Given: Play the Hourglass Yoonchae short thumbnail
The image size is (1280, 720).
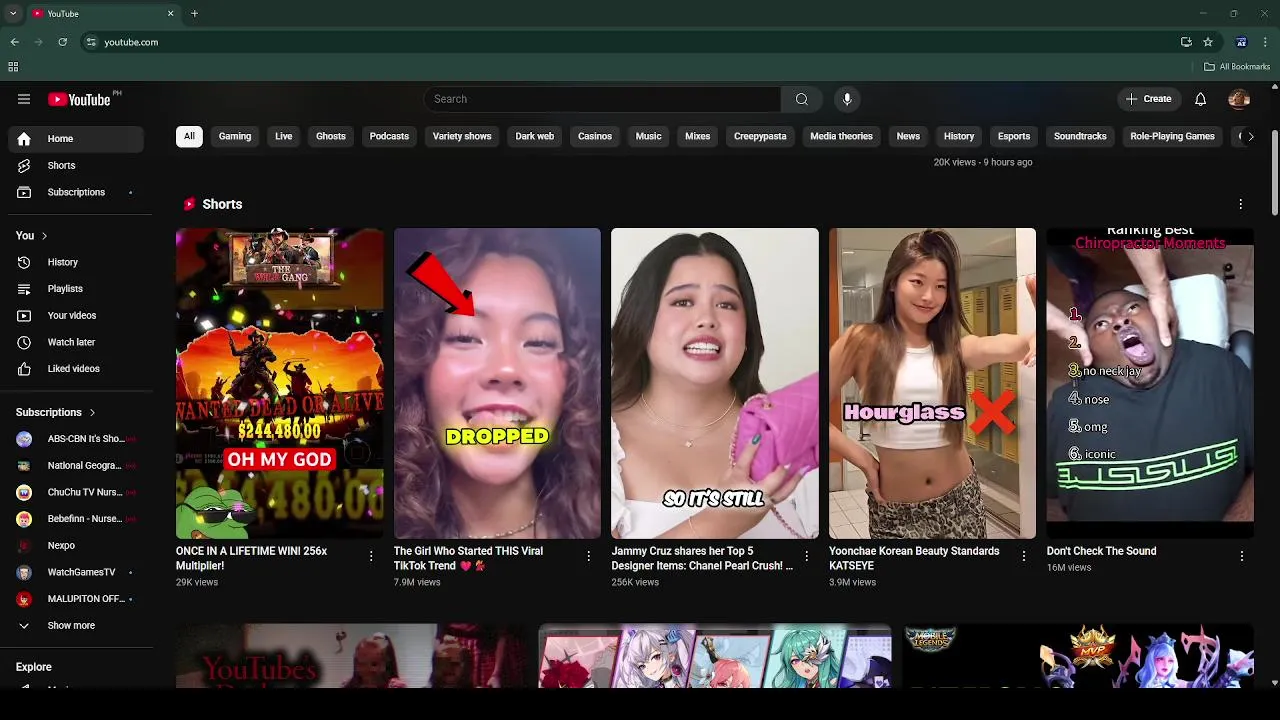Looking at the screenshot, I should pos(932,383).
